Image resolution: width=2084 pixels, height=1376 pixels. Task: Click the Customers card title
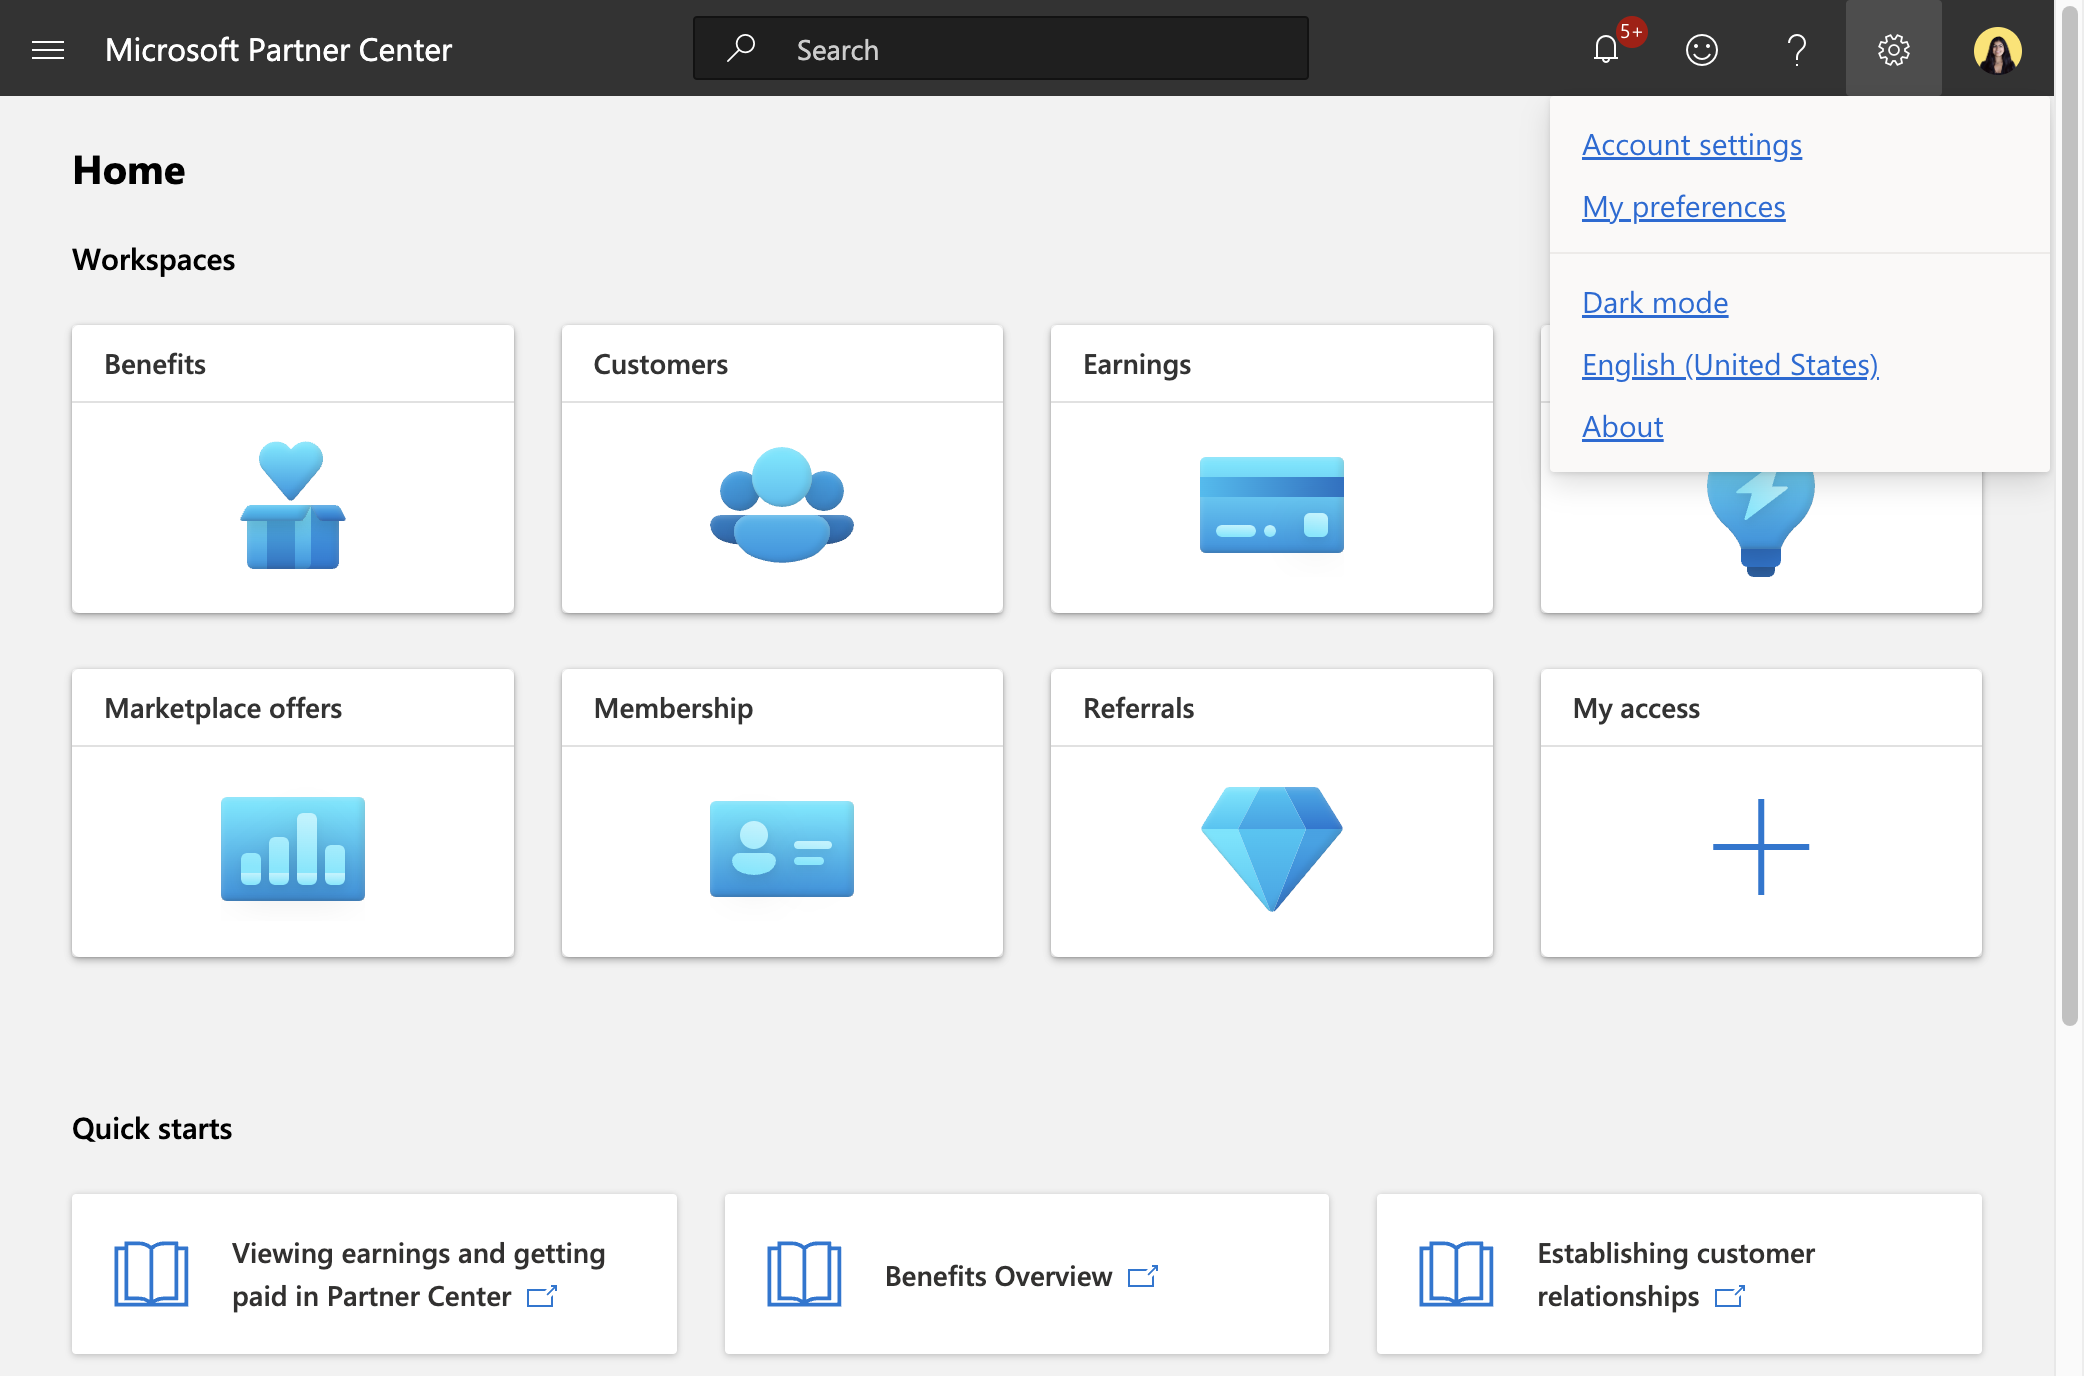661,364
